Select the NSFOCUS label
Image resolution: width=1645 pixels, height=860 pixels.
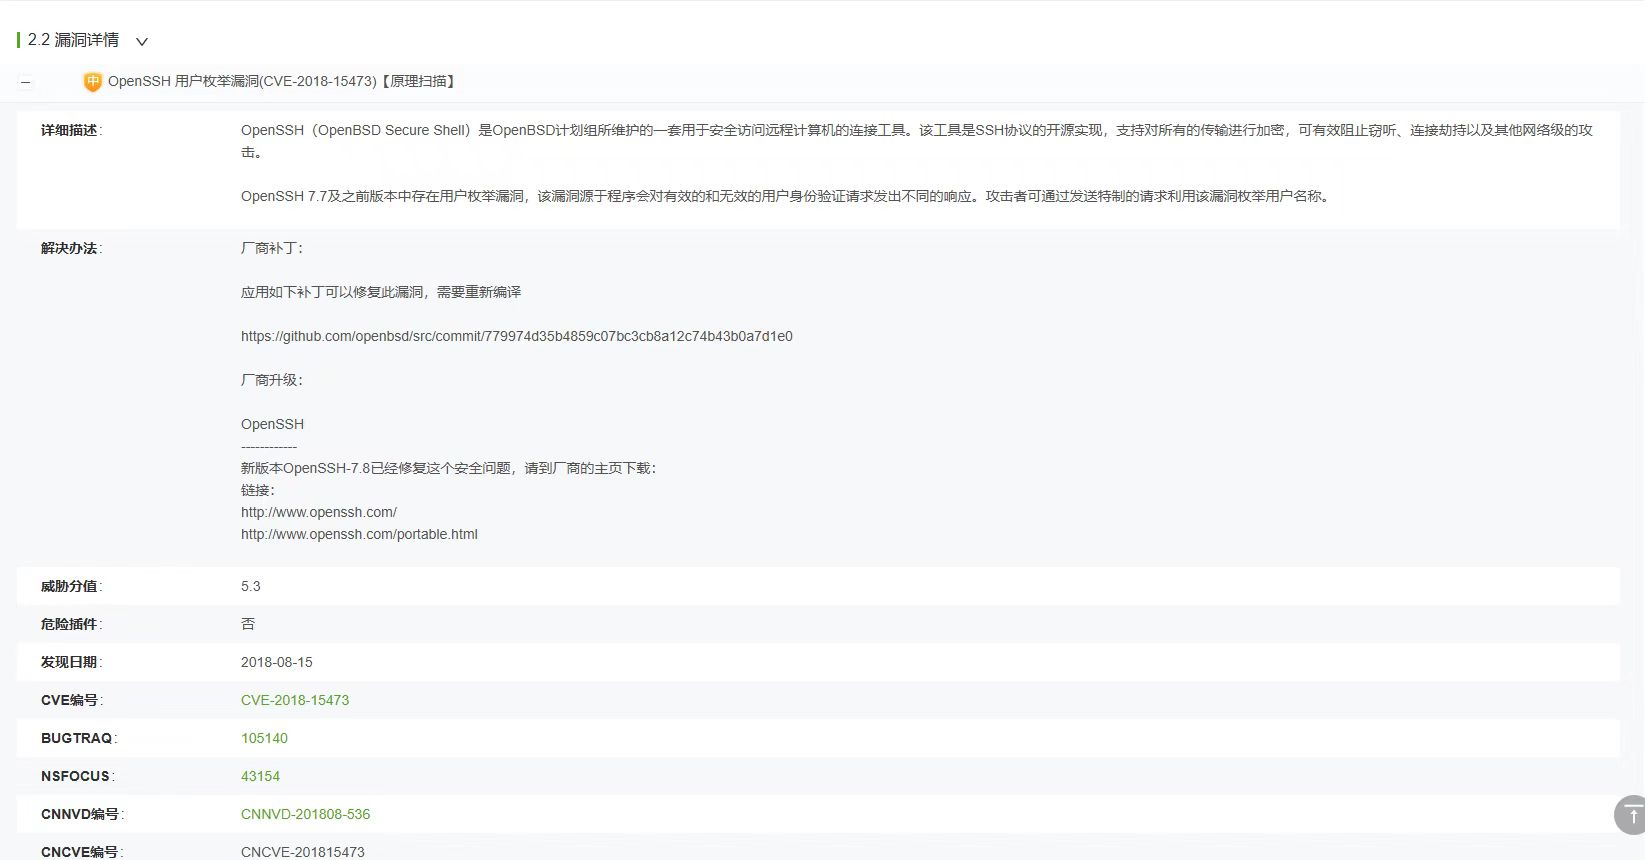tap(77, 776)
